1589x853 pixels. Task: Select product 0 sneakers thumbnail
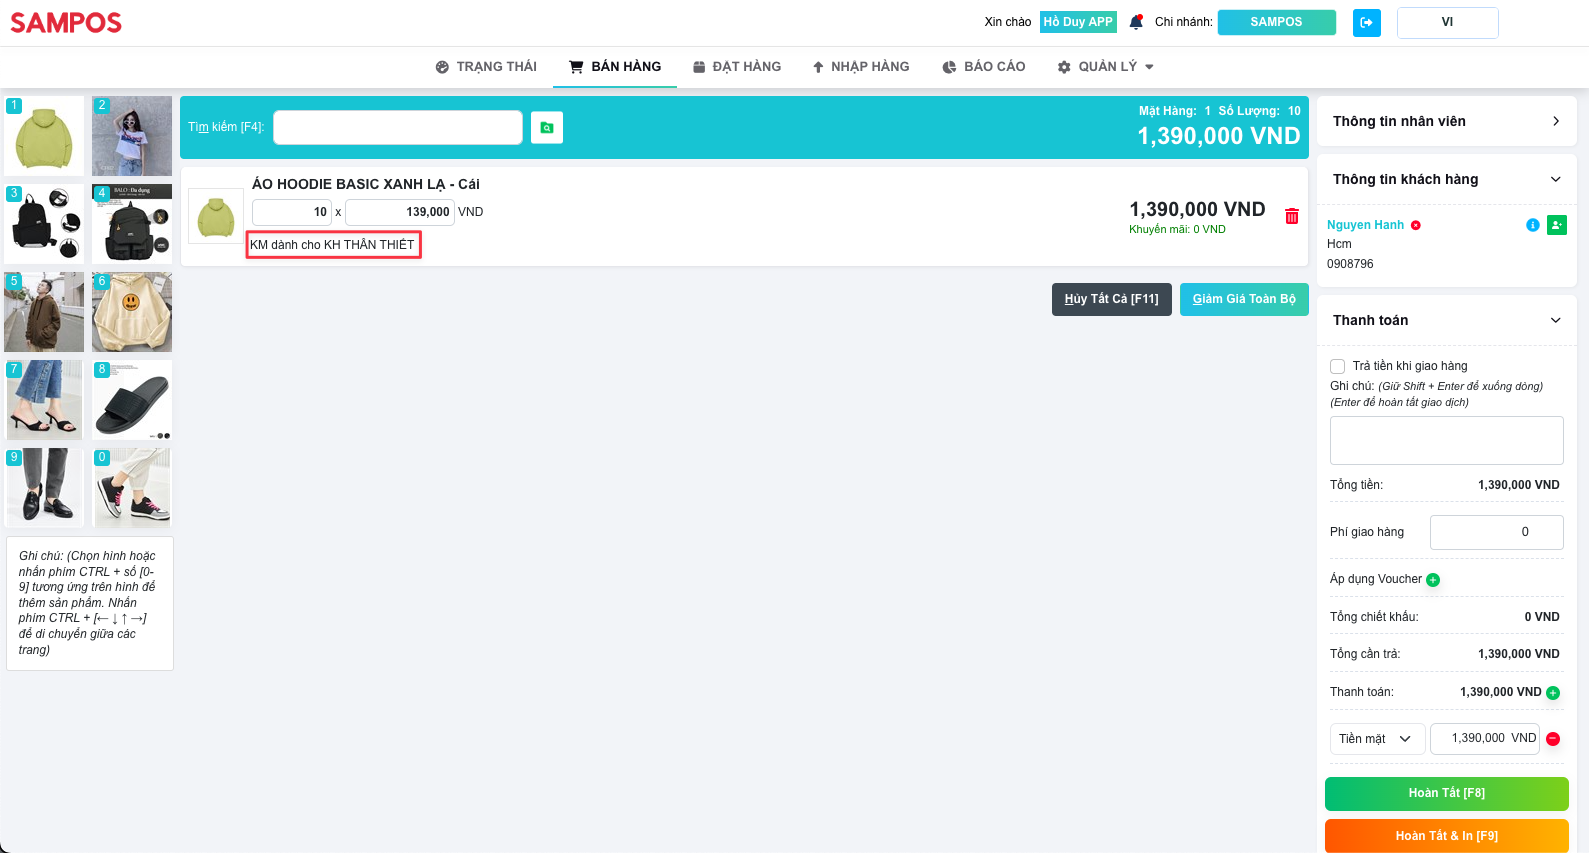132,488
